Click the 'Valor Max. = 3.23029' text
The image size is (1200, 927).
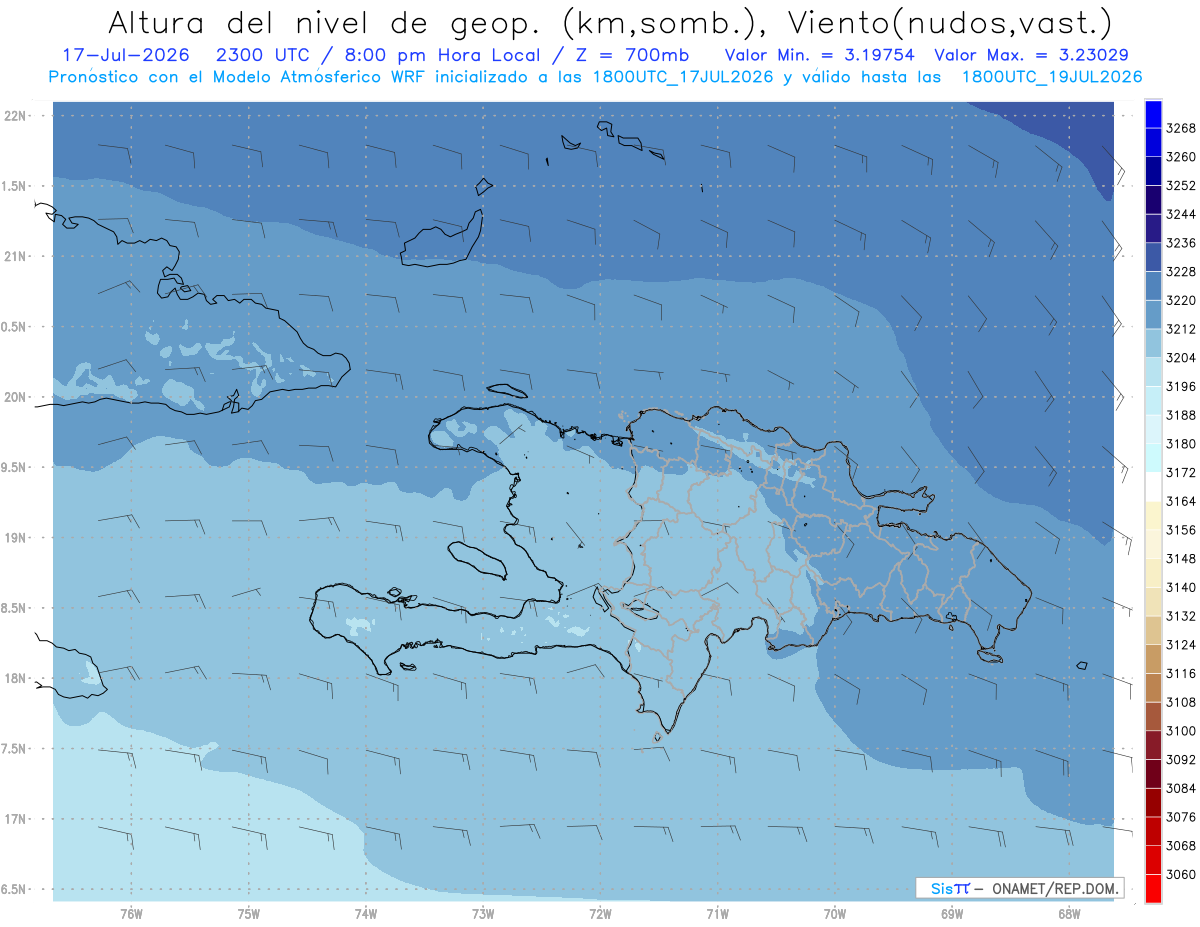(x=1031, y=55)
